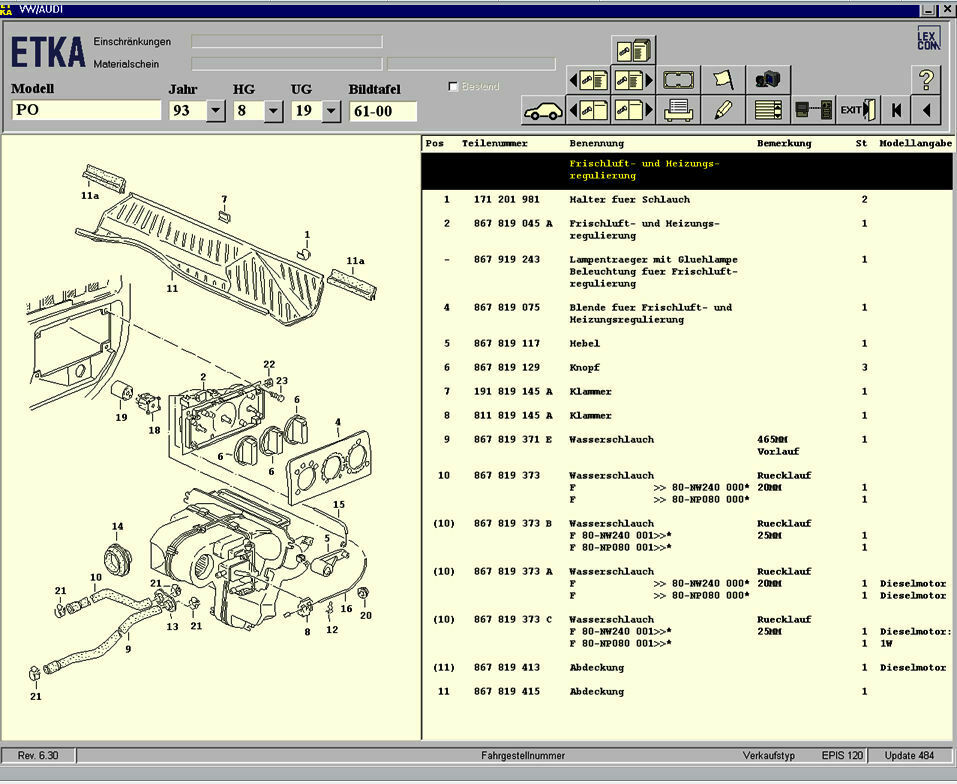Click the flag icon
Screen dimensions: 957x784
point(724,79)
